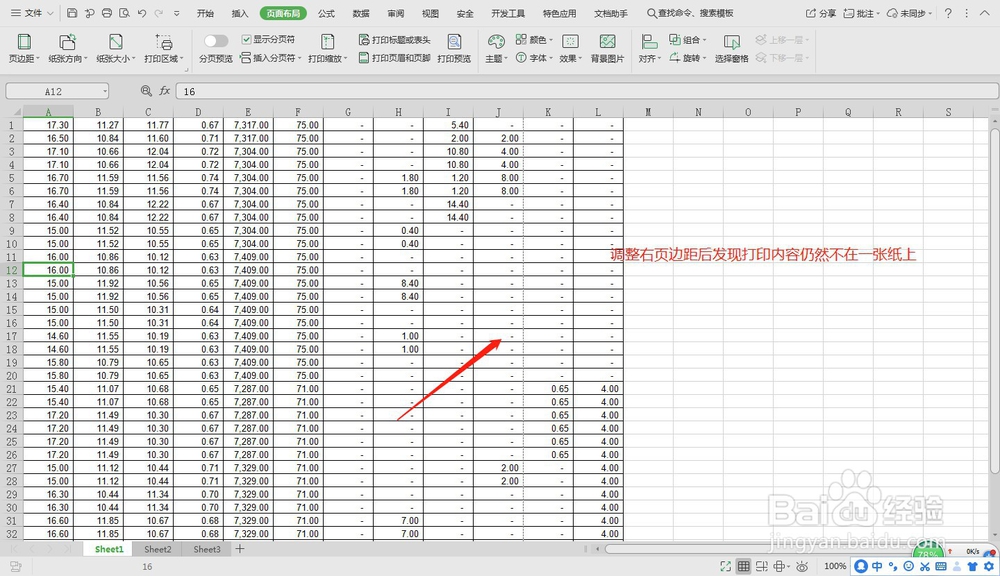Click the 打印预览 ribbon button
This screenshot has width=1000, height=576.
(454, 49)
